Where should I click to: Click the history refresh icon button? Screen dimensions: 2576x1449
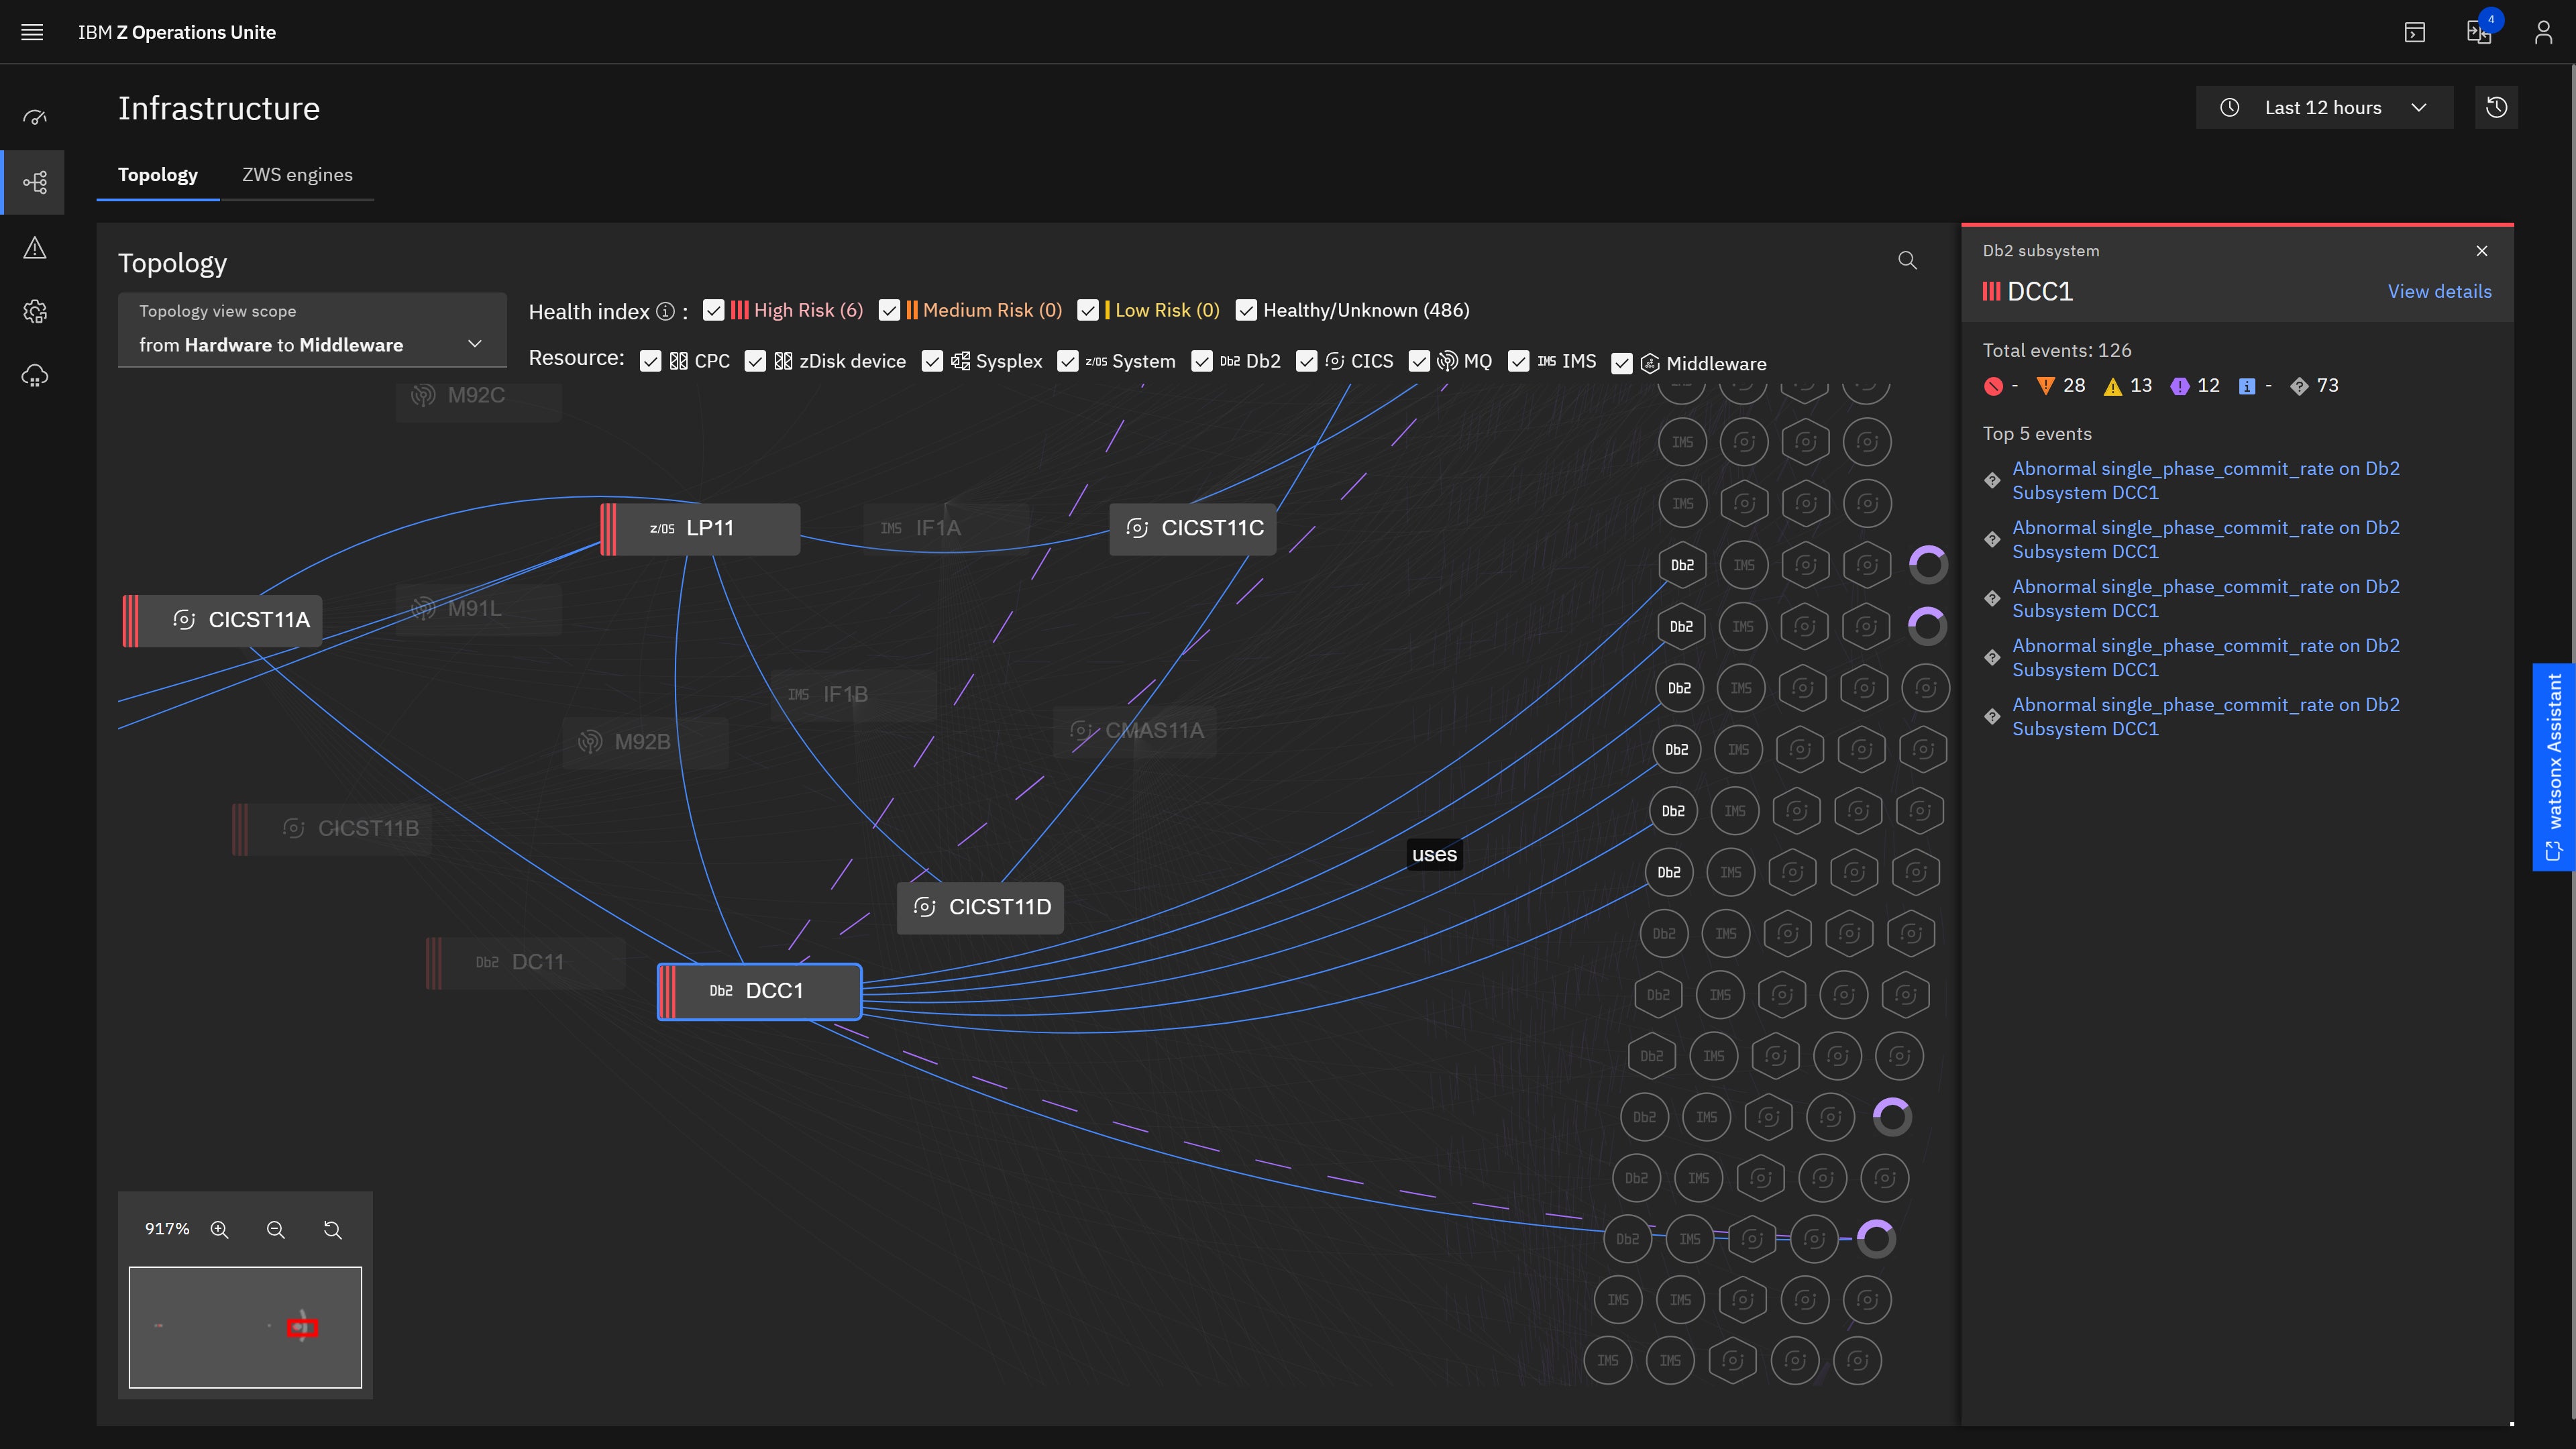click(2497, 107)
